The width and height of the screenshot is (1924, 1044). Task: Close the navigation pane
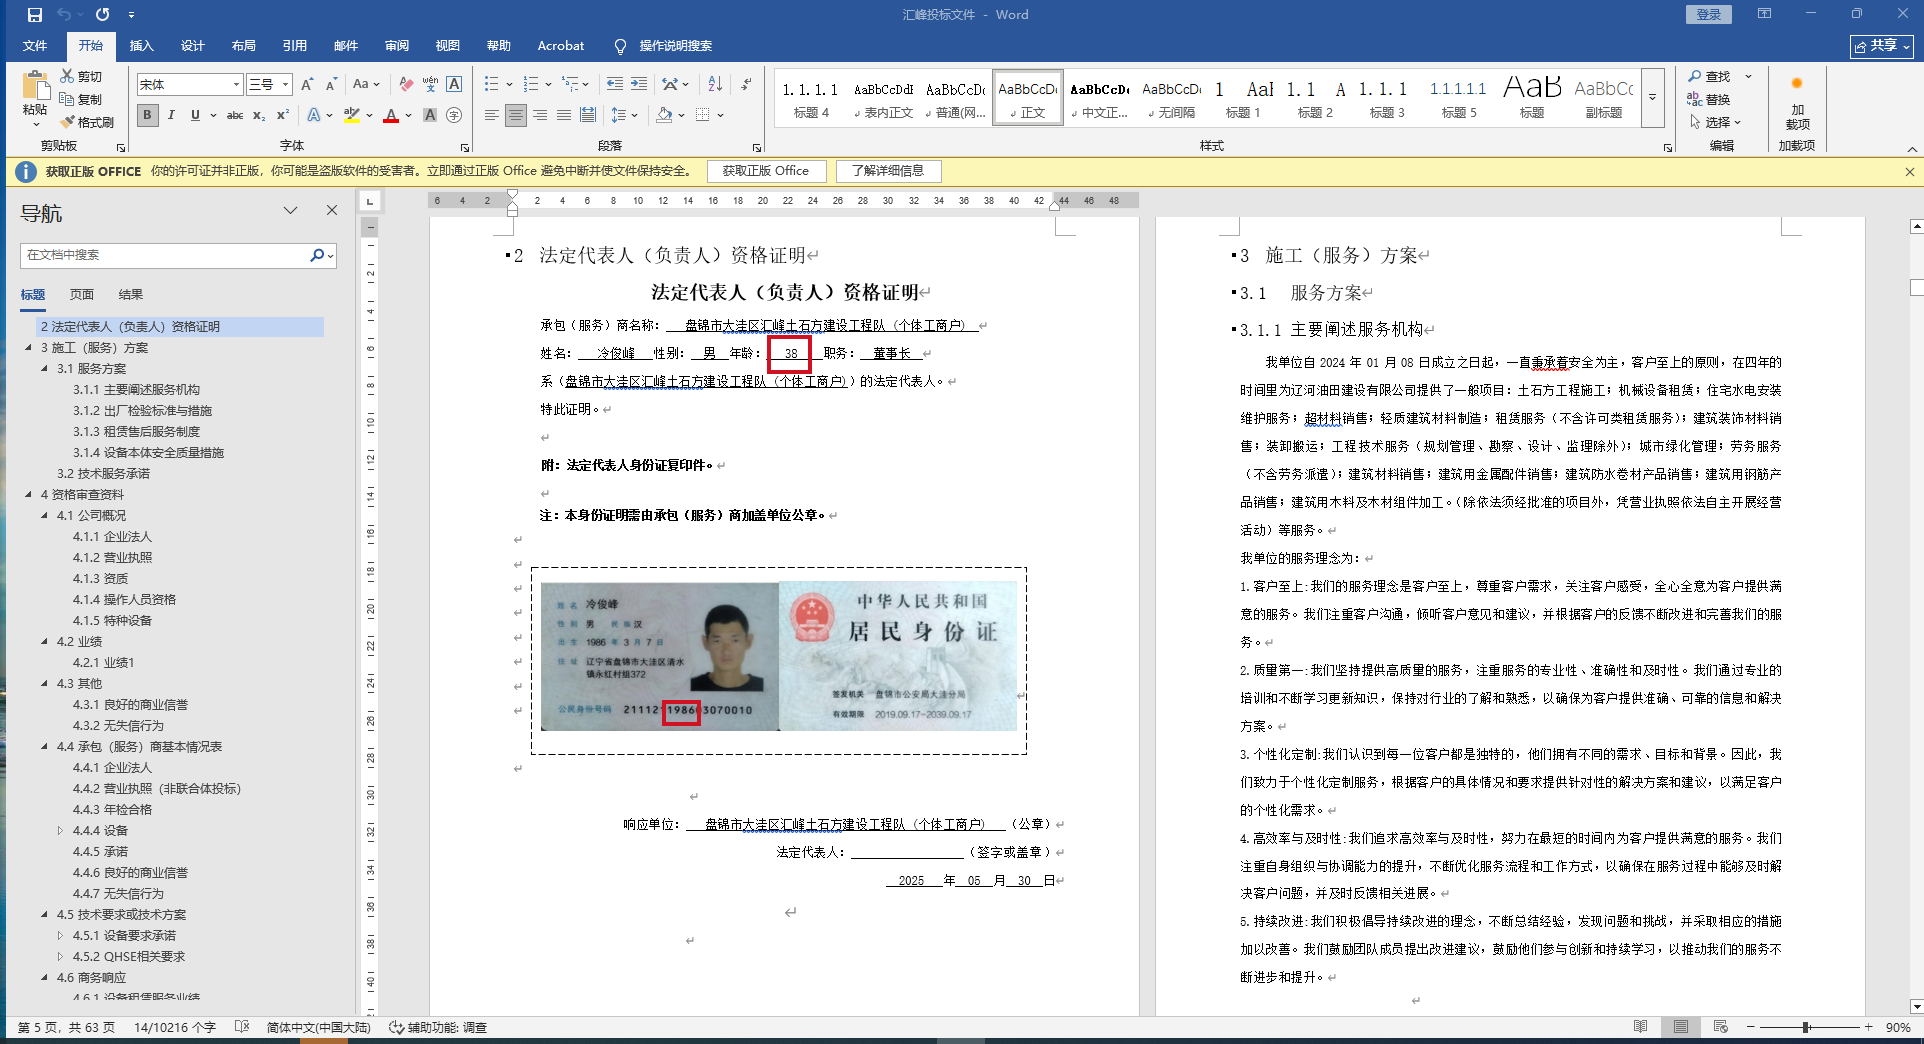[332, 210]
